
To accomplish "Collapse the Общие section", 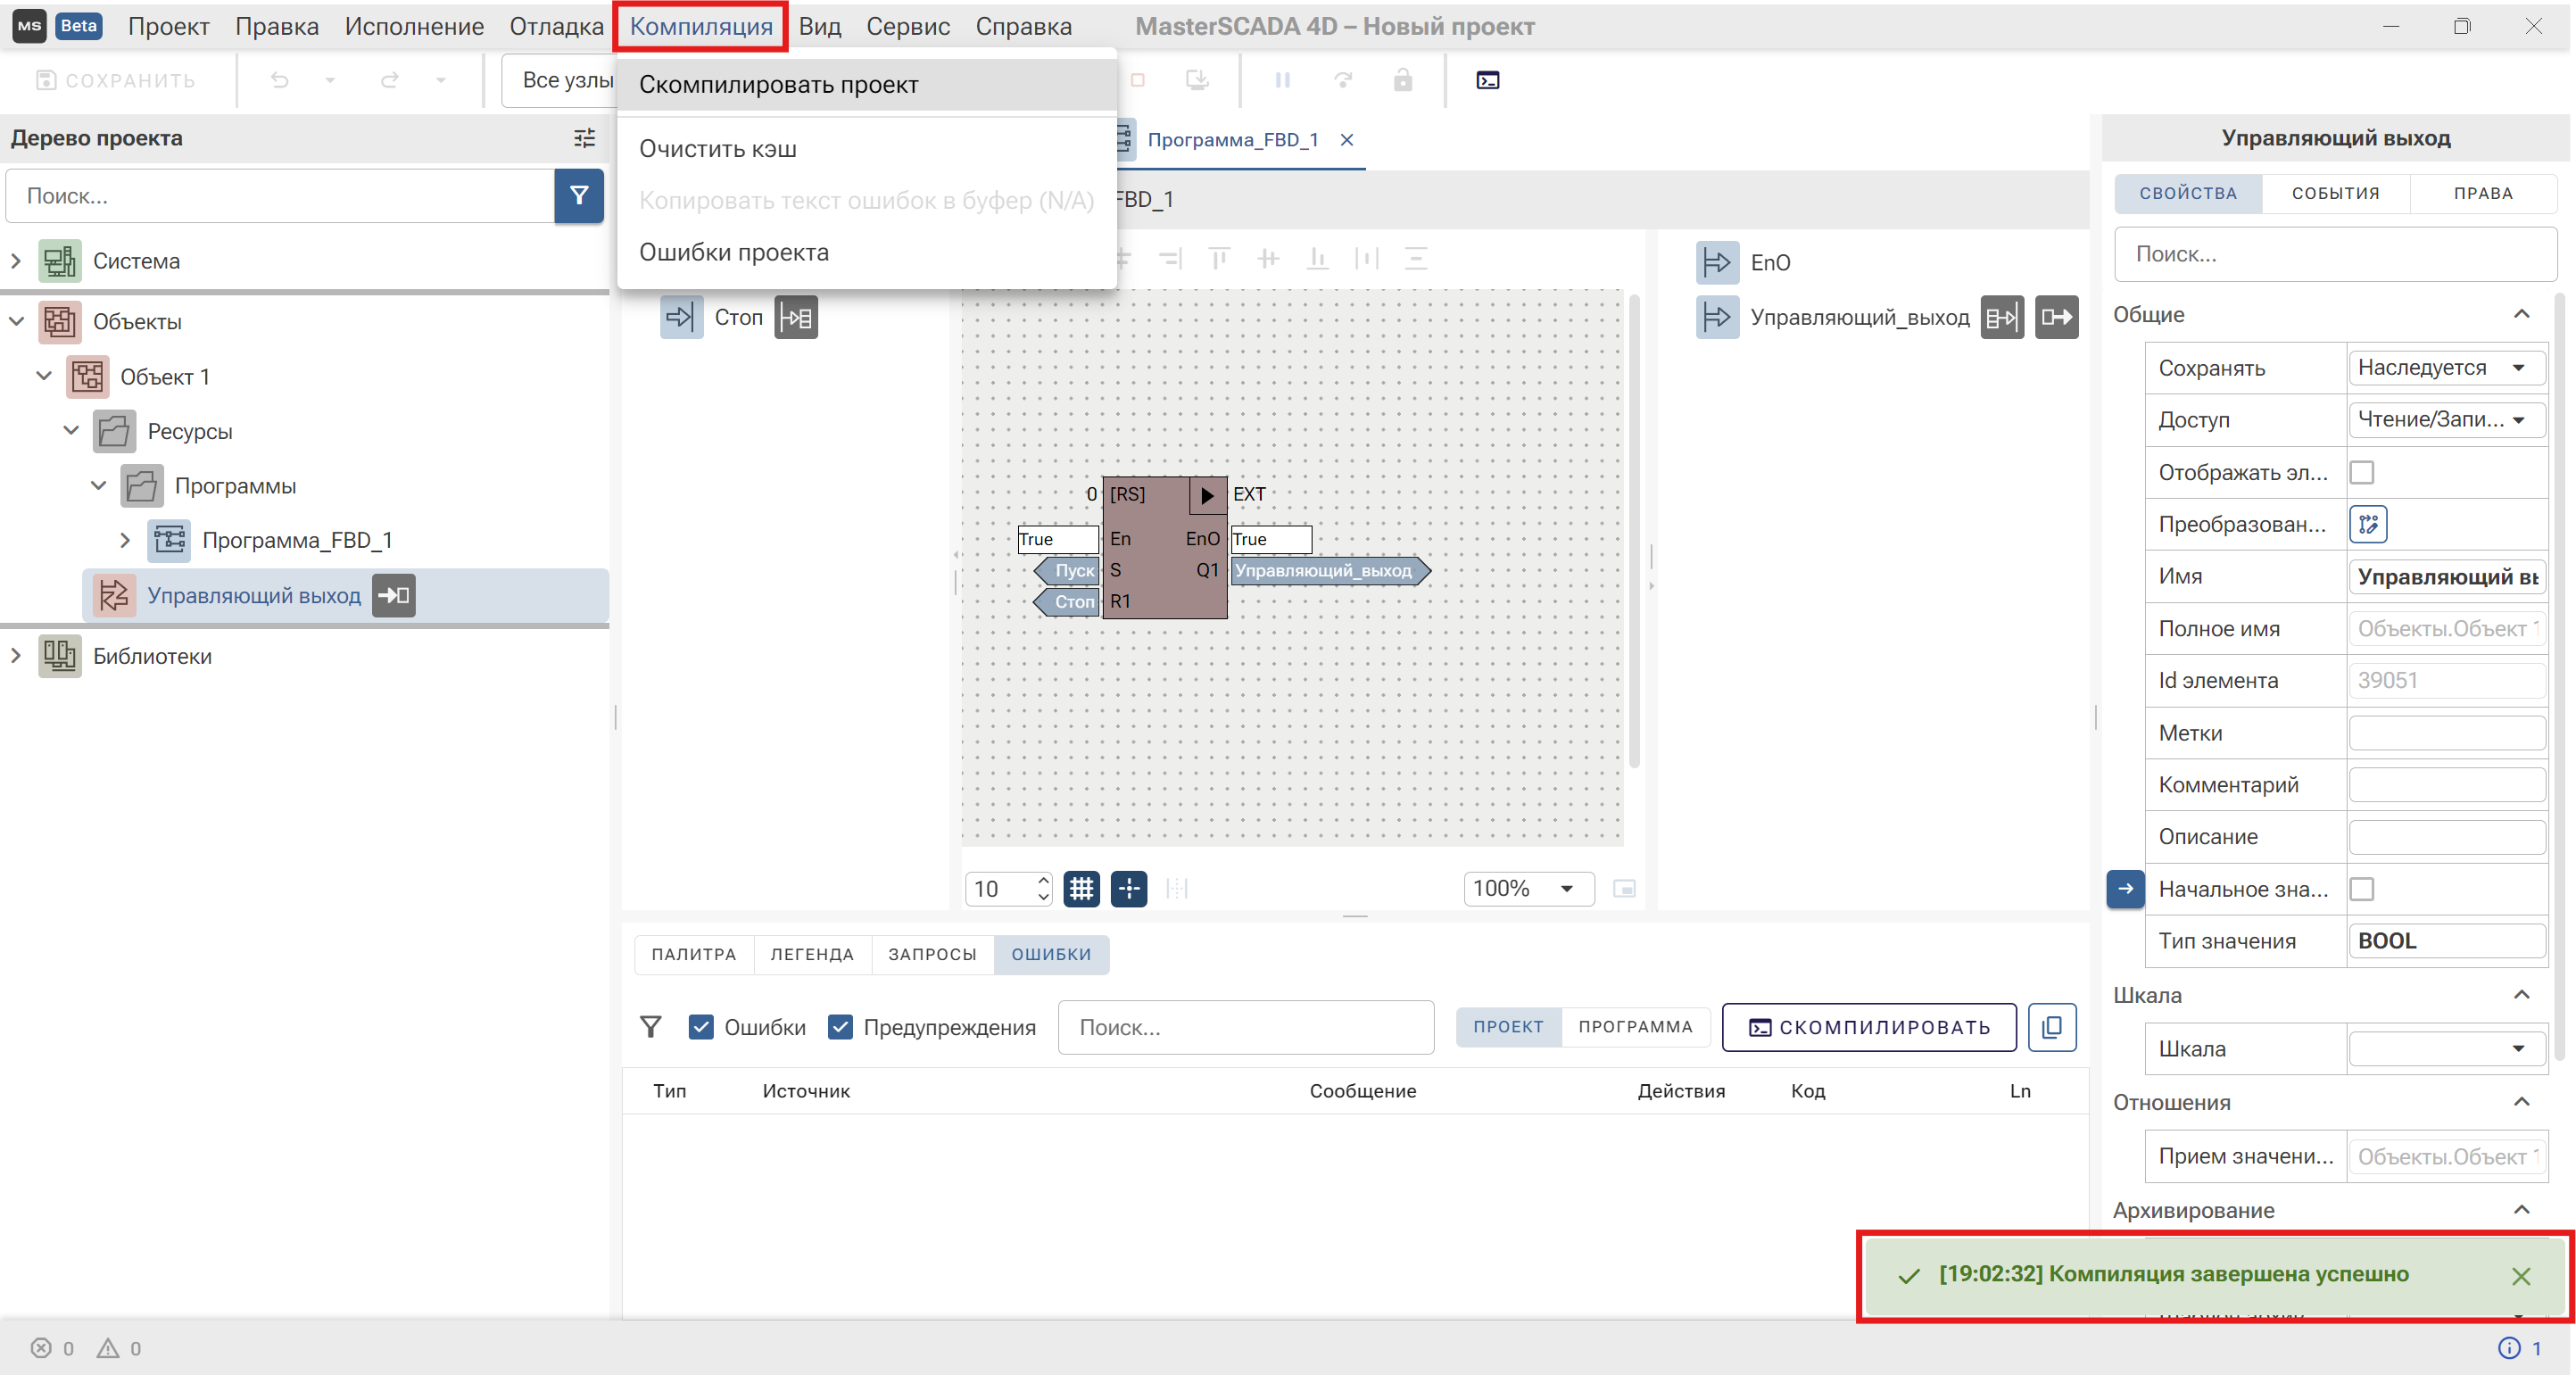I will [x=2521, y=315].
